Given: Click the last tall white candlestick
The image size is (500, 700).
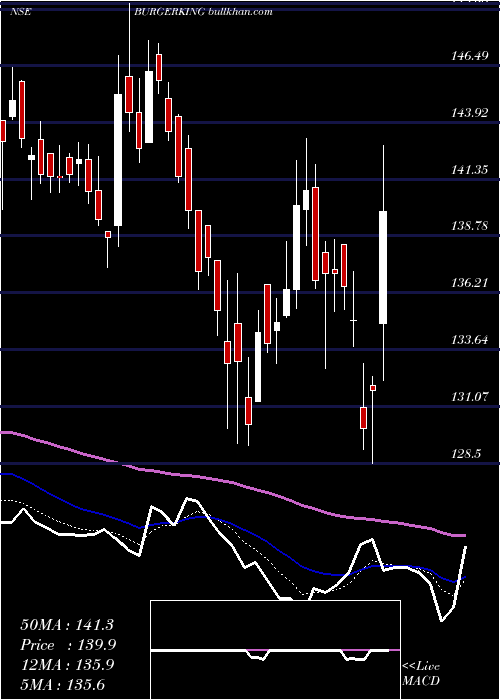Looking at the screenshot, I should coord(383,267).
